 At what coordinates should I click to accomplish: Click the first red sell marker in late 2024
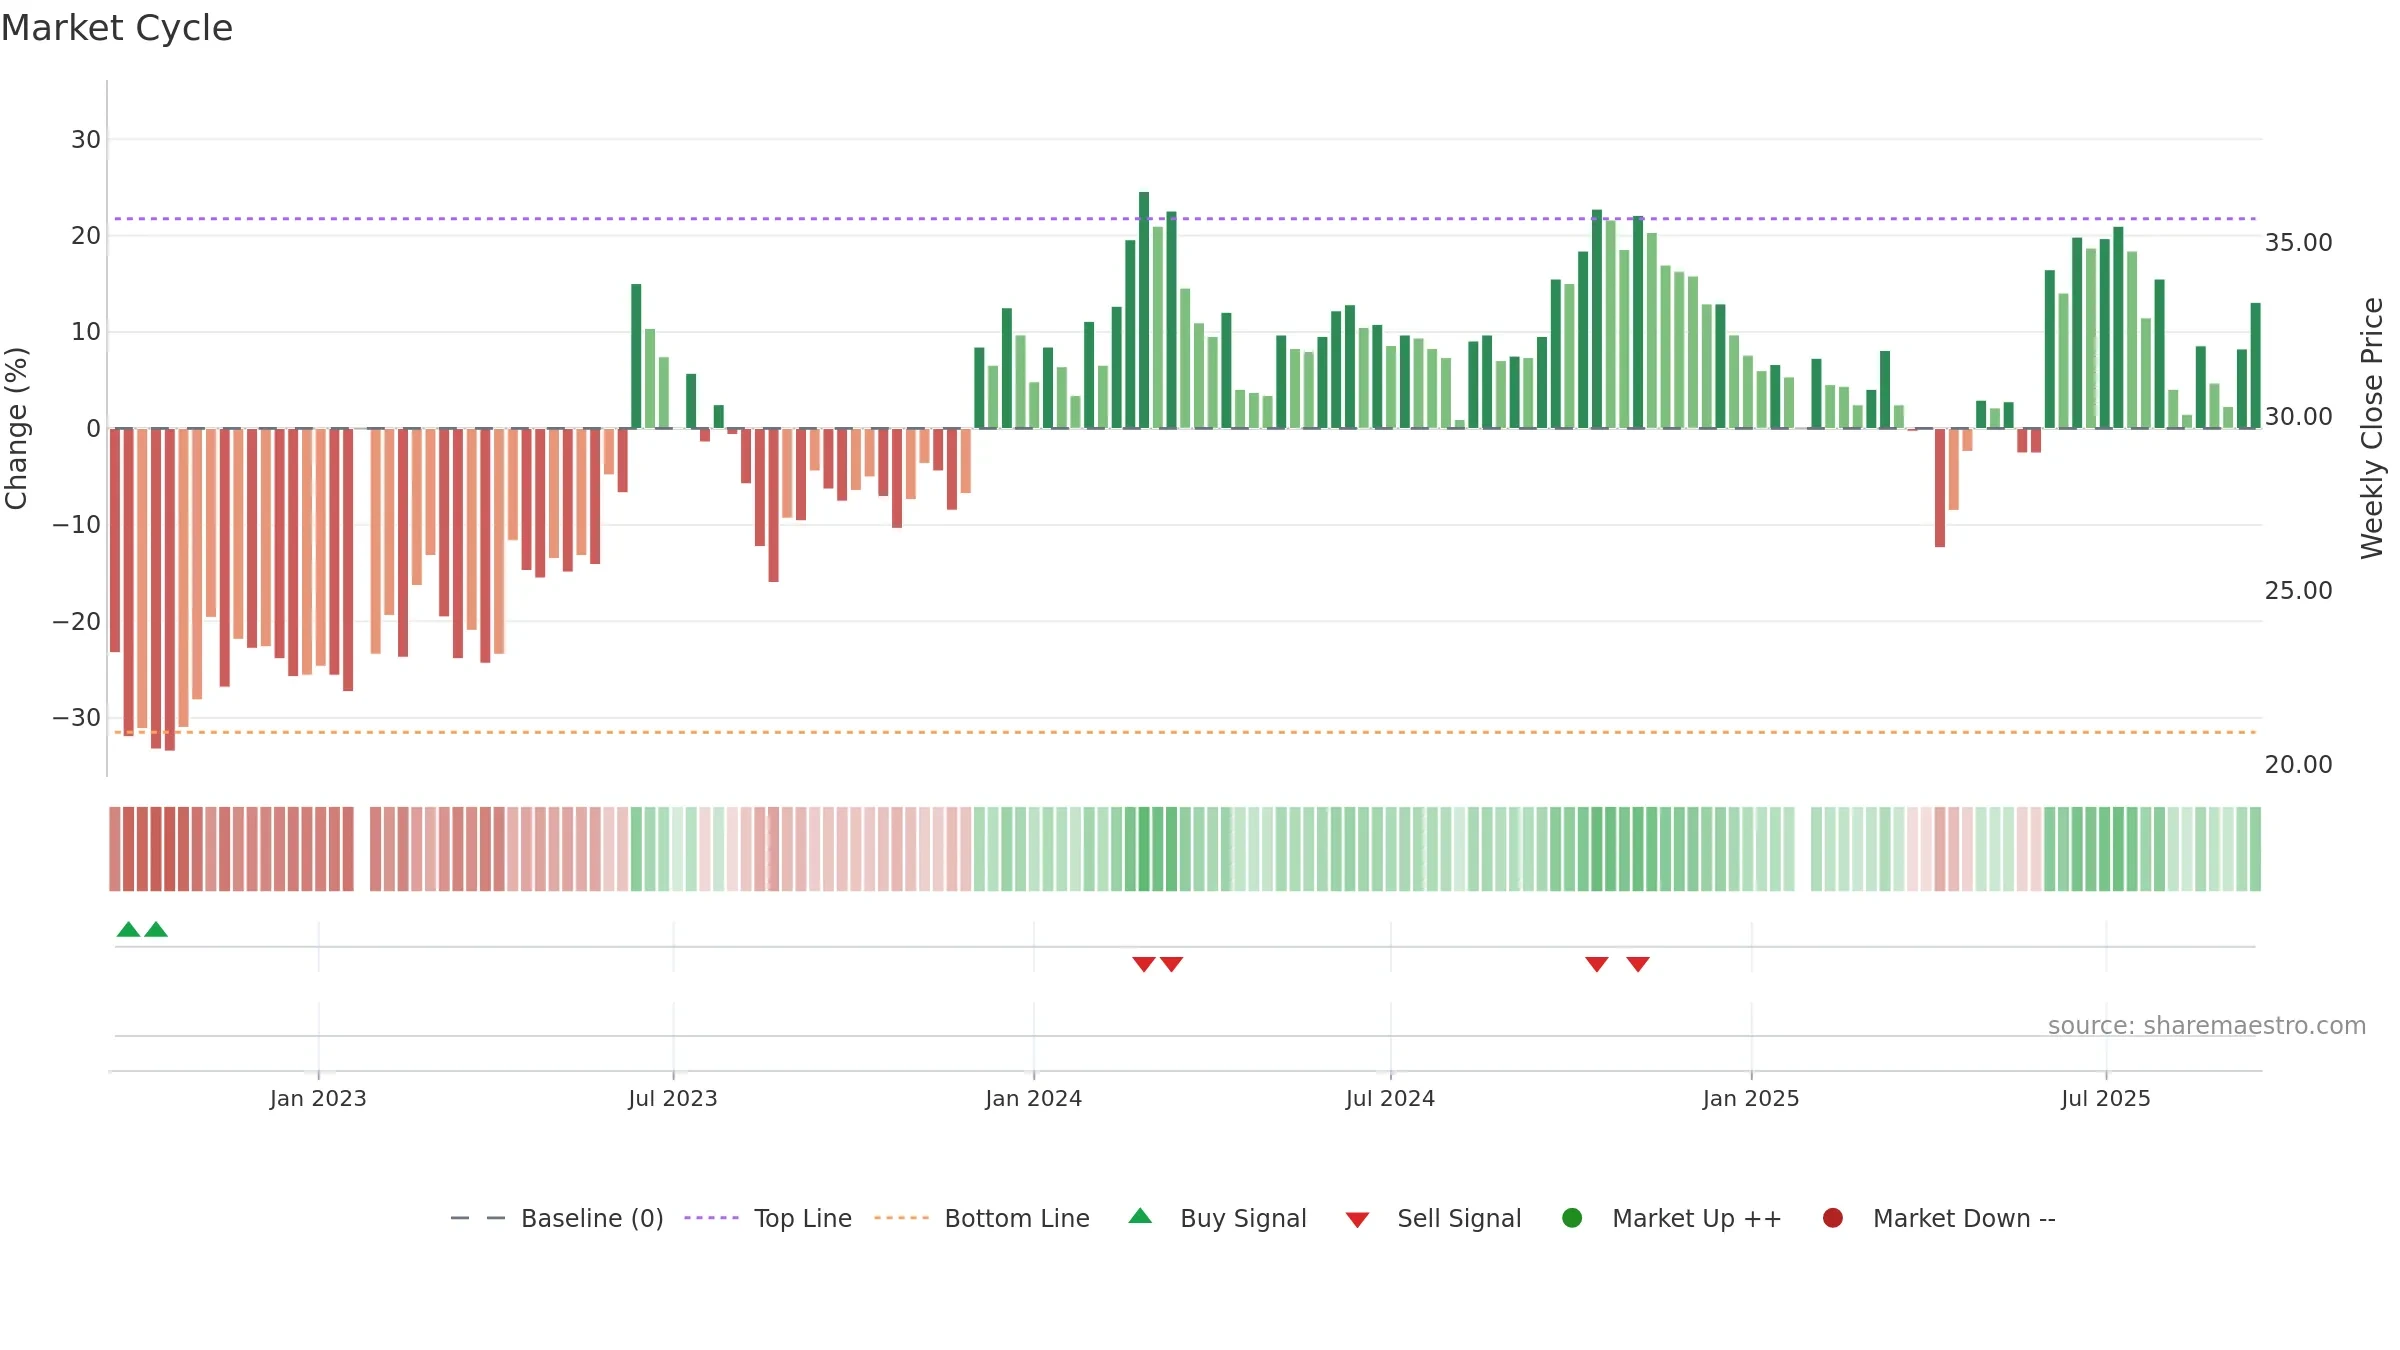tap(1597, 964)
